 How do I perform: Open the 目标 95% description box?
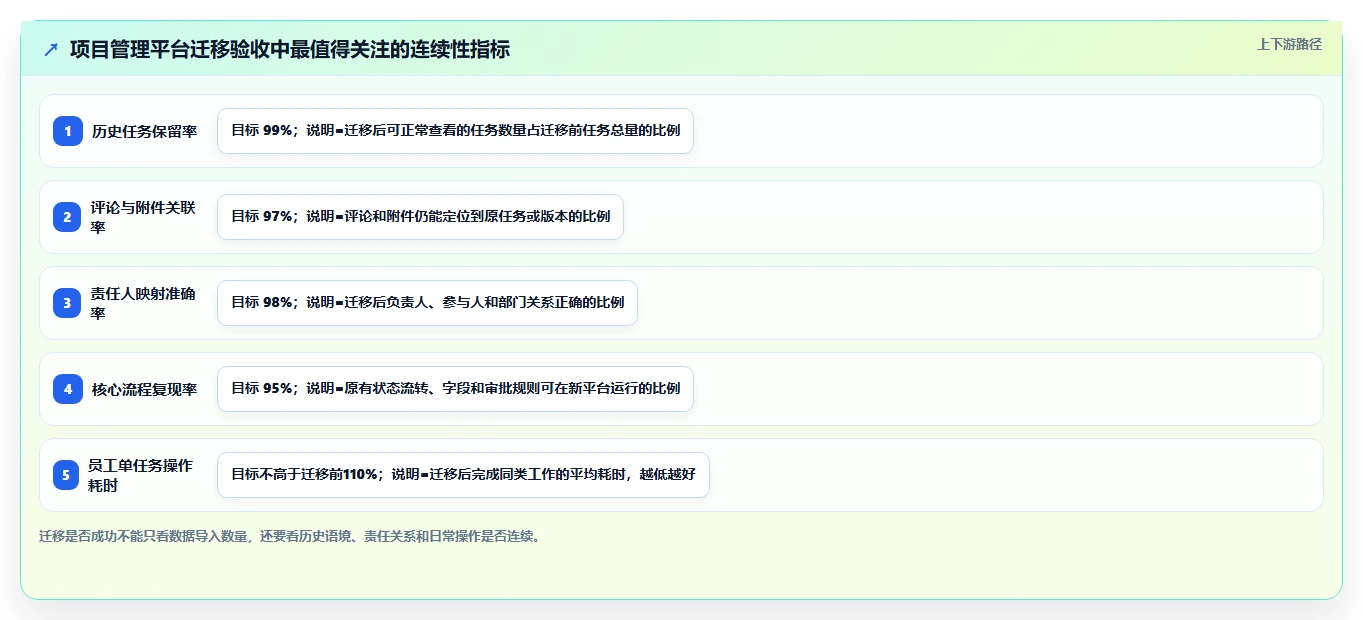455,389
